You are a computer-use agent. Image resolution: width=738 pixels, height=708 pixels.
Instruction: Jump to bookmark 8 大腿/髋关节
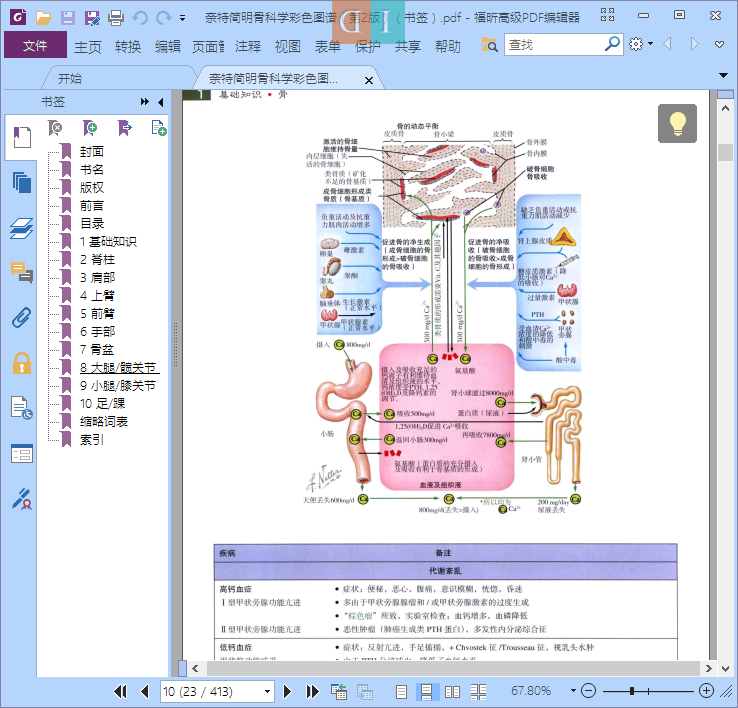click(118, 368)
